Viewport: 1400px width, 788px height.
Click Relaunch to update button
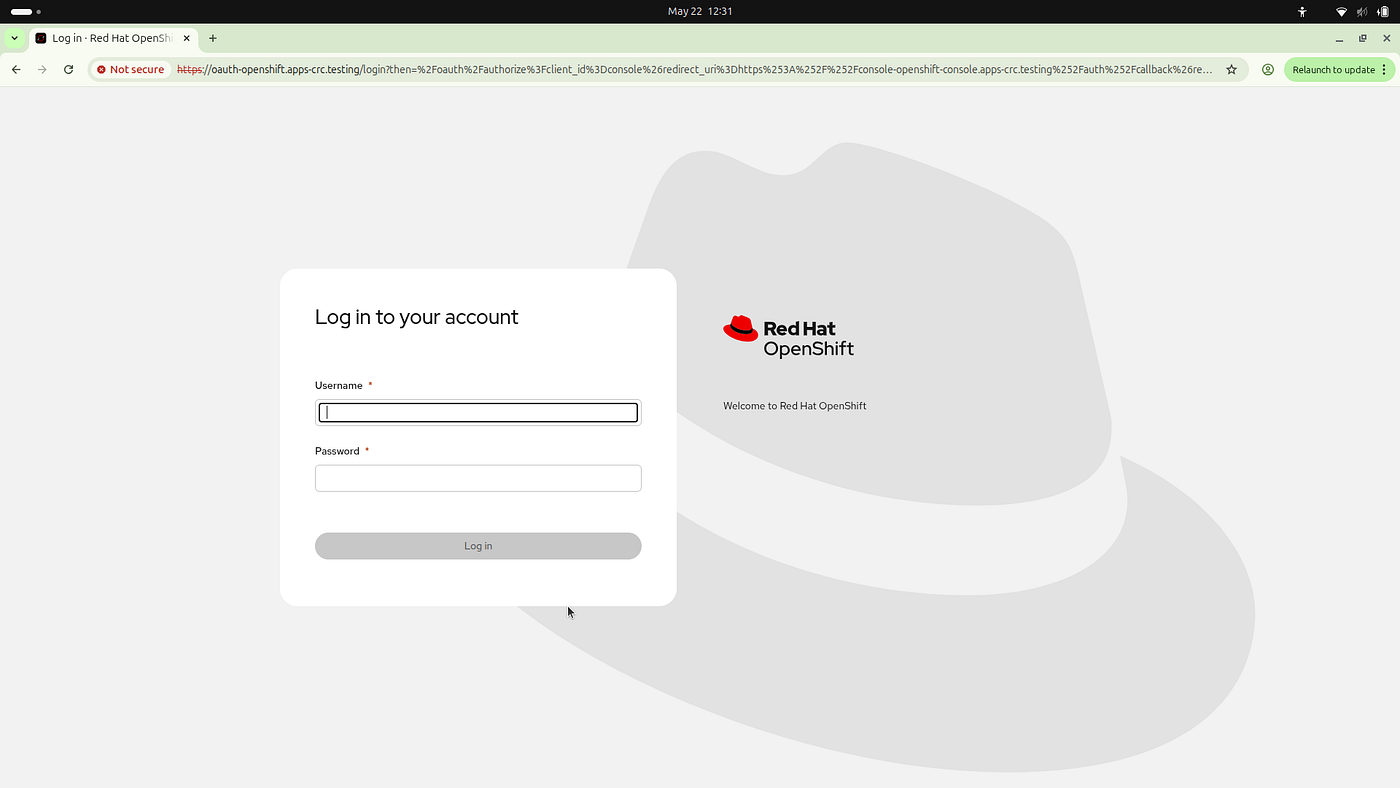click(x=1339, y=70)
